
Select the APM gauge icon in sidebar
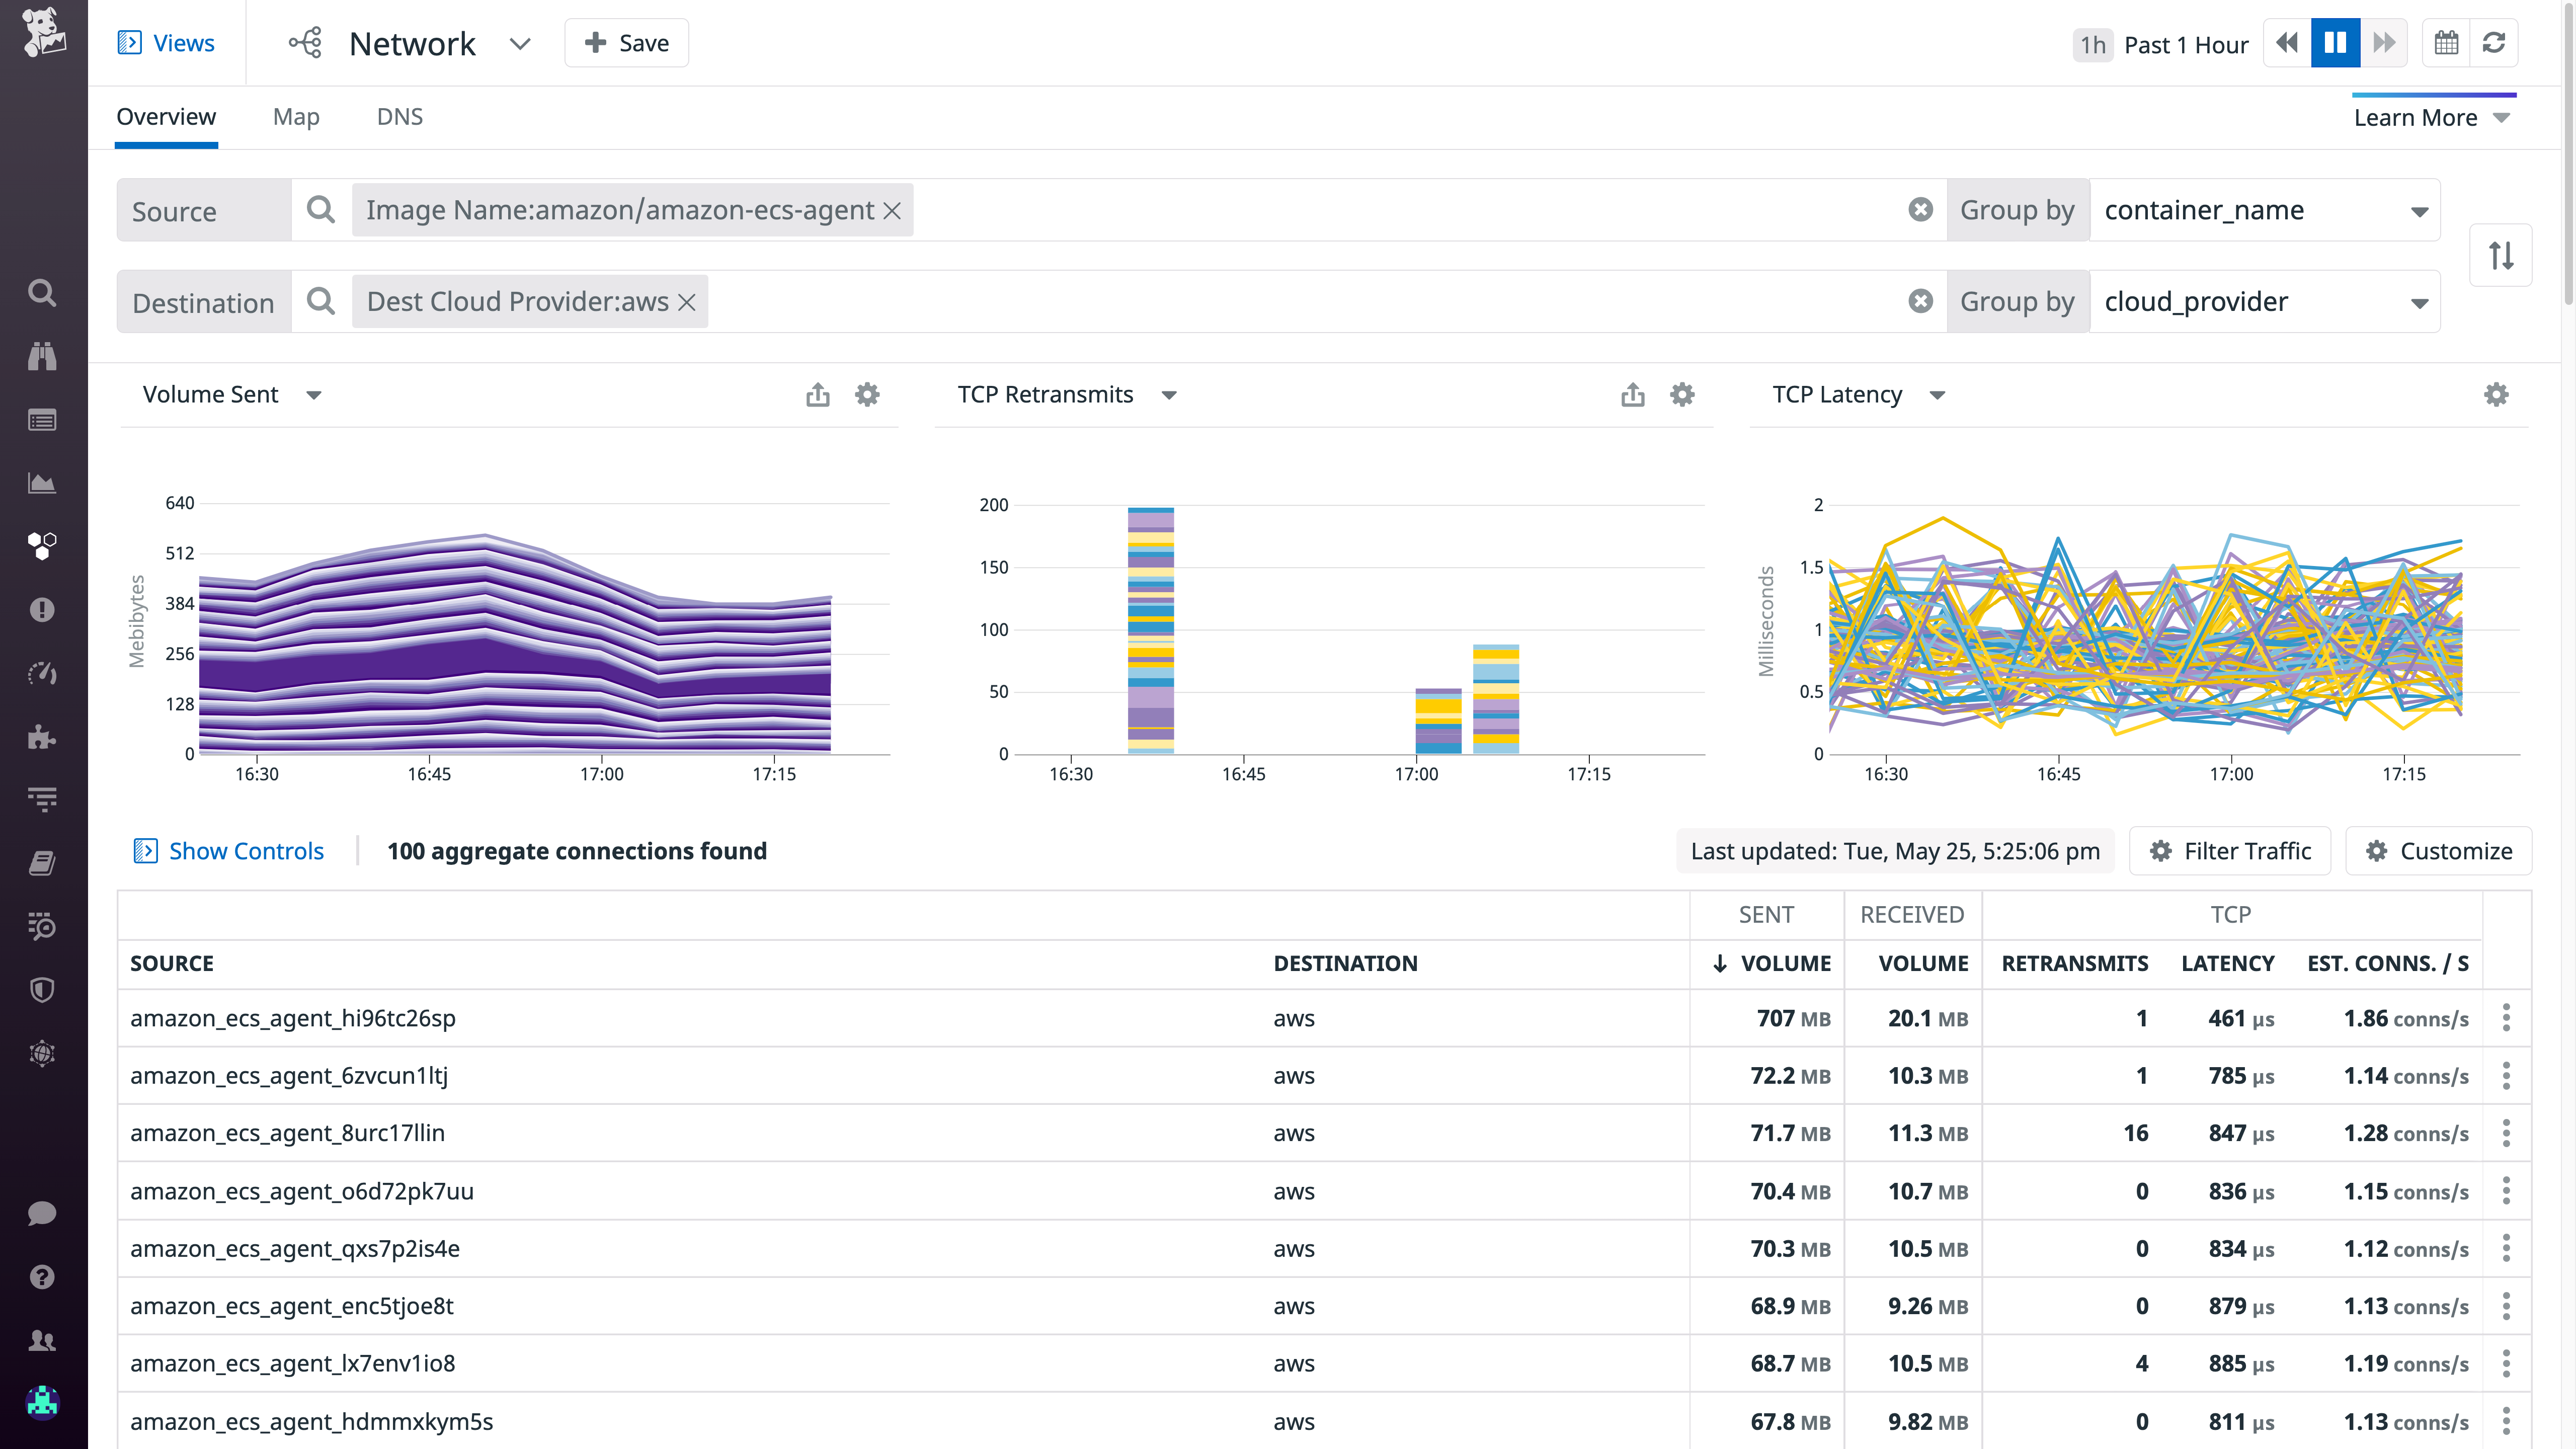[42, 673]
